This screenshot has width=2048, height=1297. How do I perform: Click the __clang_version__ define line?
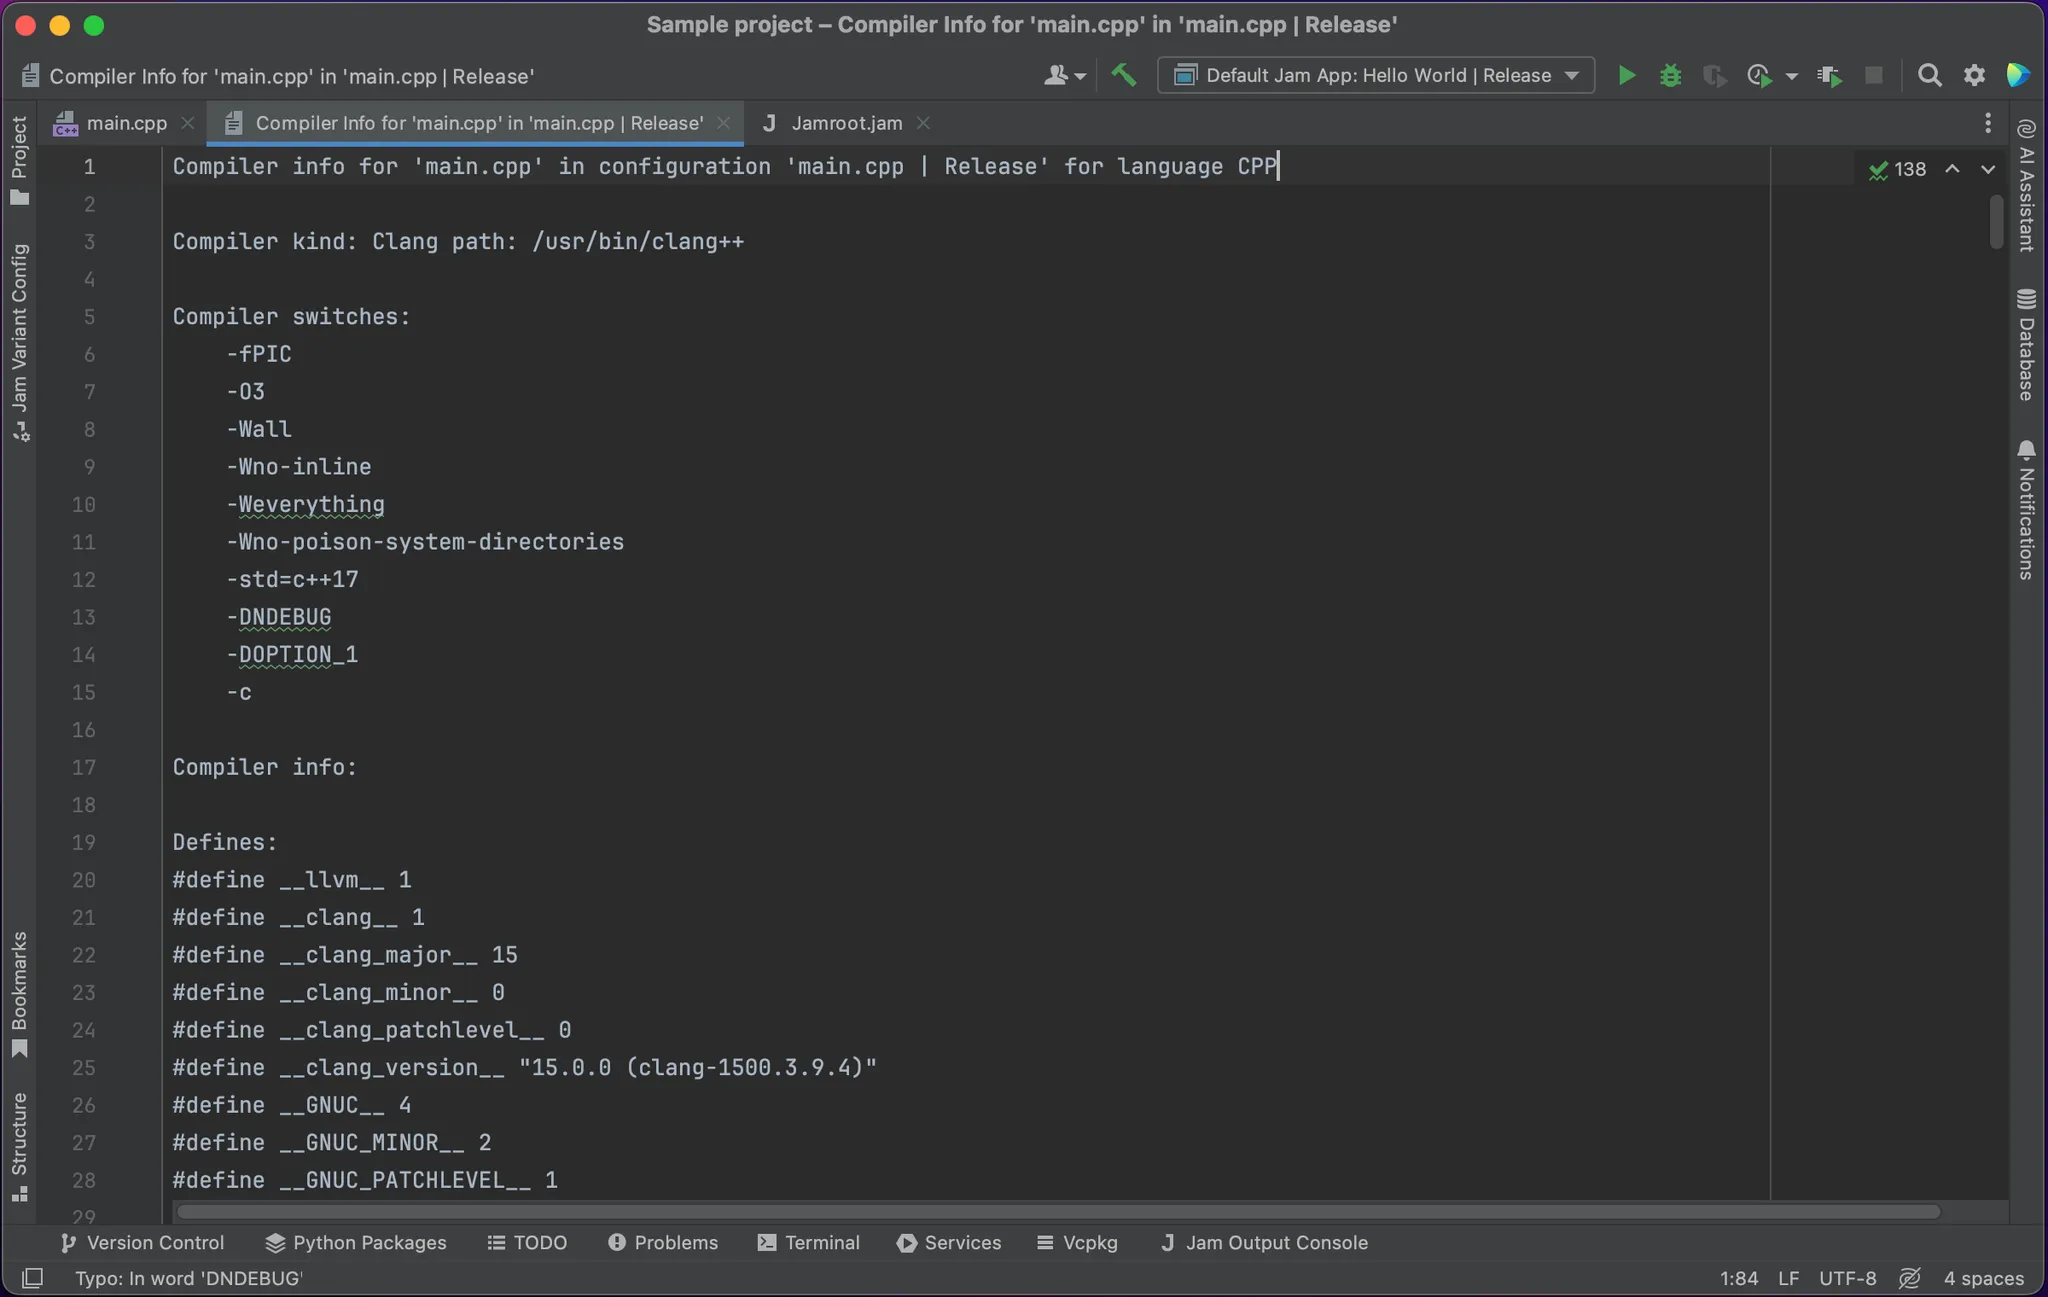[x=524, y=1067]
